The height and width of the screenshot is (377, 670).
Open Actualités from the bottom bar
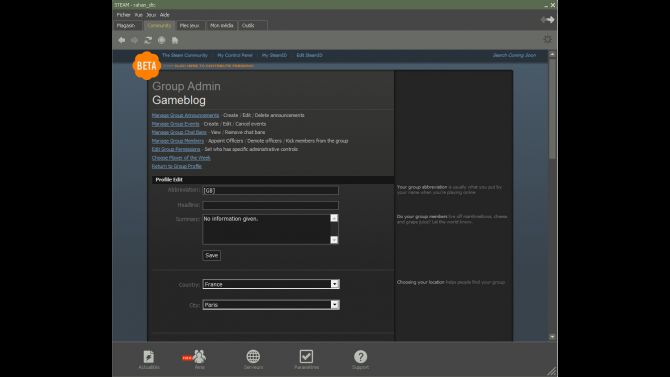[x=149, y=359]
